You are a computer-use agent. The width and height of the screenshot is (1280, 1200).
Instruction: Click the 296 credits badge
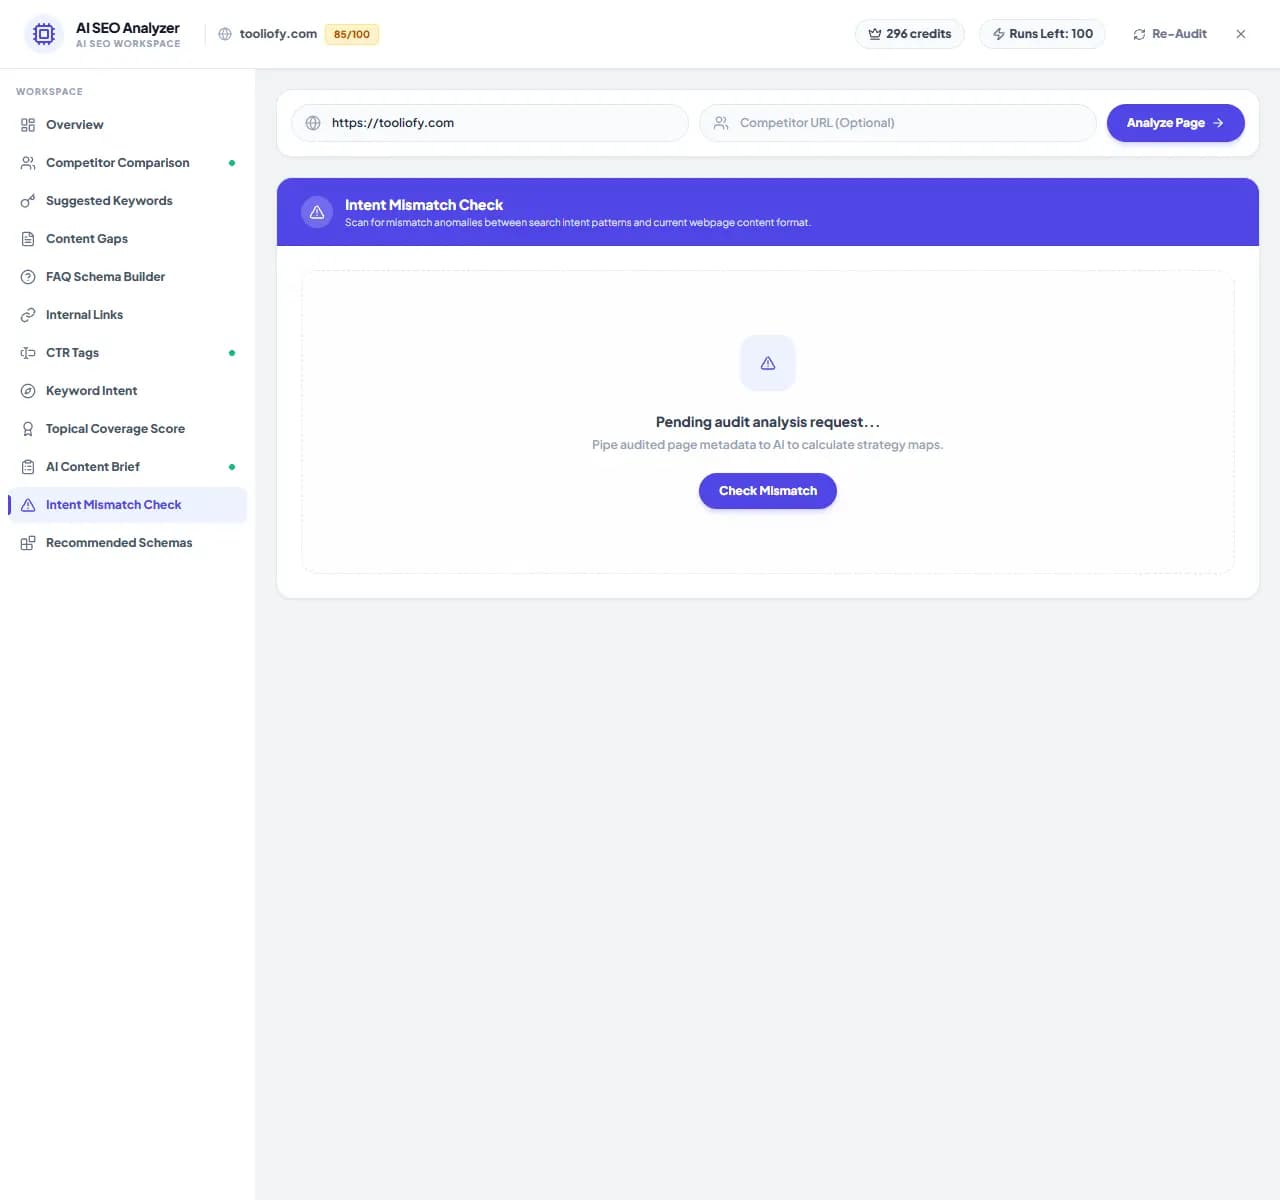point(910,34)
